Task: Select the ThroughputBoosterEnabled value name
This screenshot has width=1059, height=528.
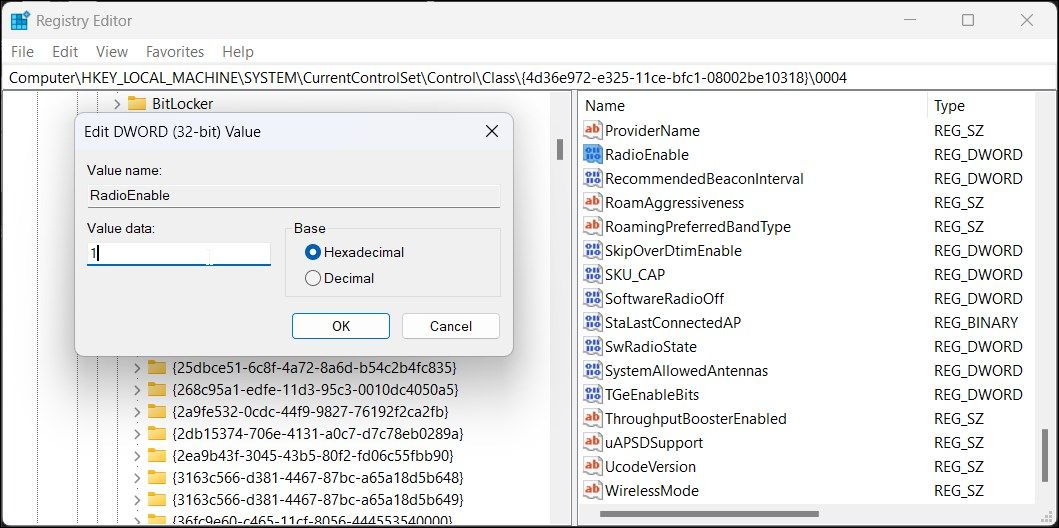Action: pos(696,419)
